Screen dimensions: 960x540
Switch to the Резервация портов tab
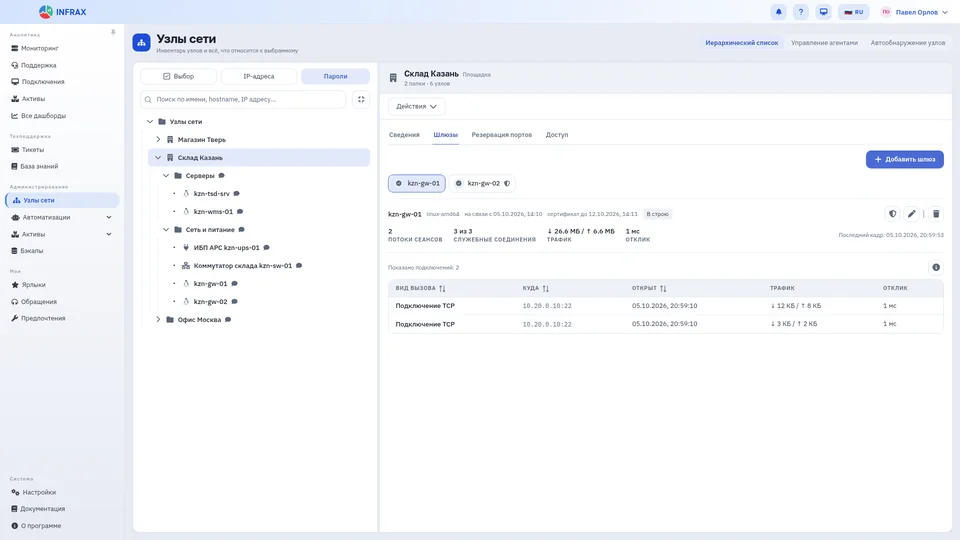click(x=501, y=135)
